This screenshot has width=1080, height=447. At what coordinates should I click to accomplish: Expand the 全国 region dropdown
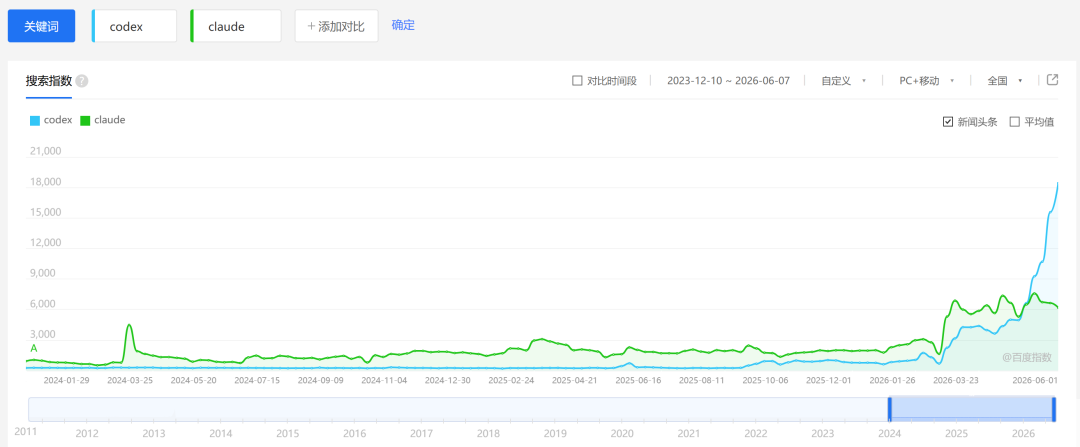pos(1004,81)
